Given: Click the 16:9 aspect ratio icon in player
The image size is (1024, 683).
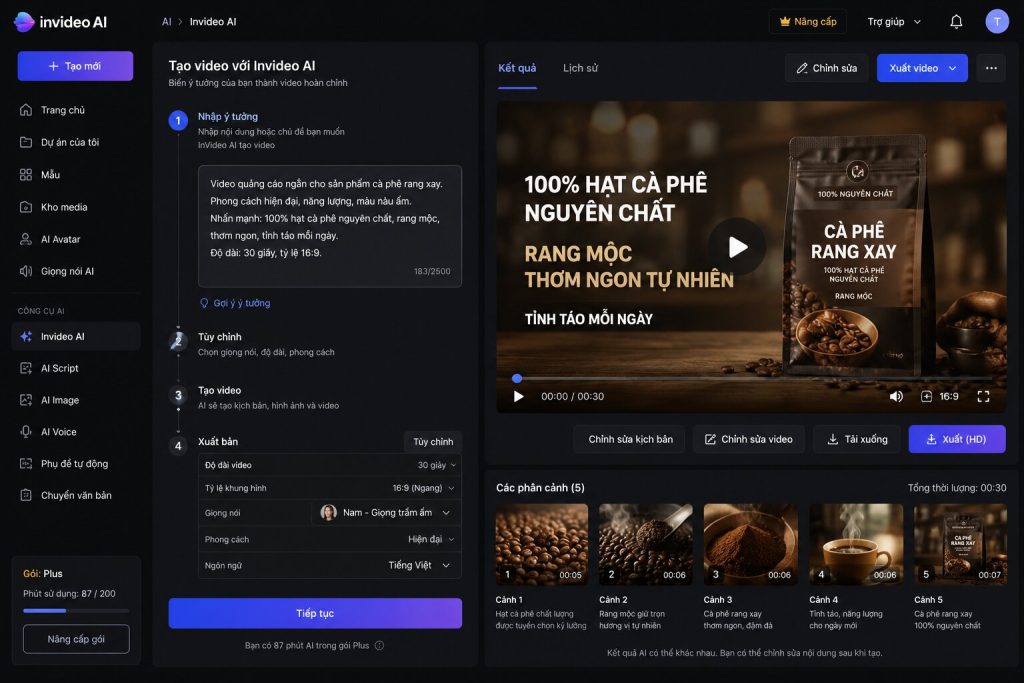Looking at the screenshot, I should [926, 396].
